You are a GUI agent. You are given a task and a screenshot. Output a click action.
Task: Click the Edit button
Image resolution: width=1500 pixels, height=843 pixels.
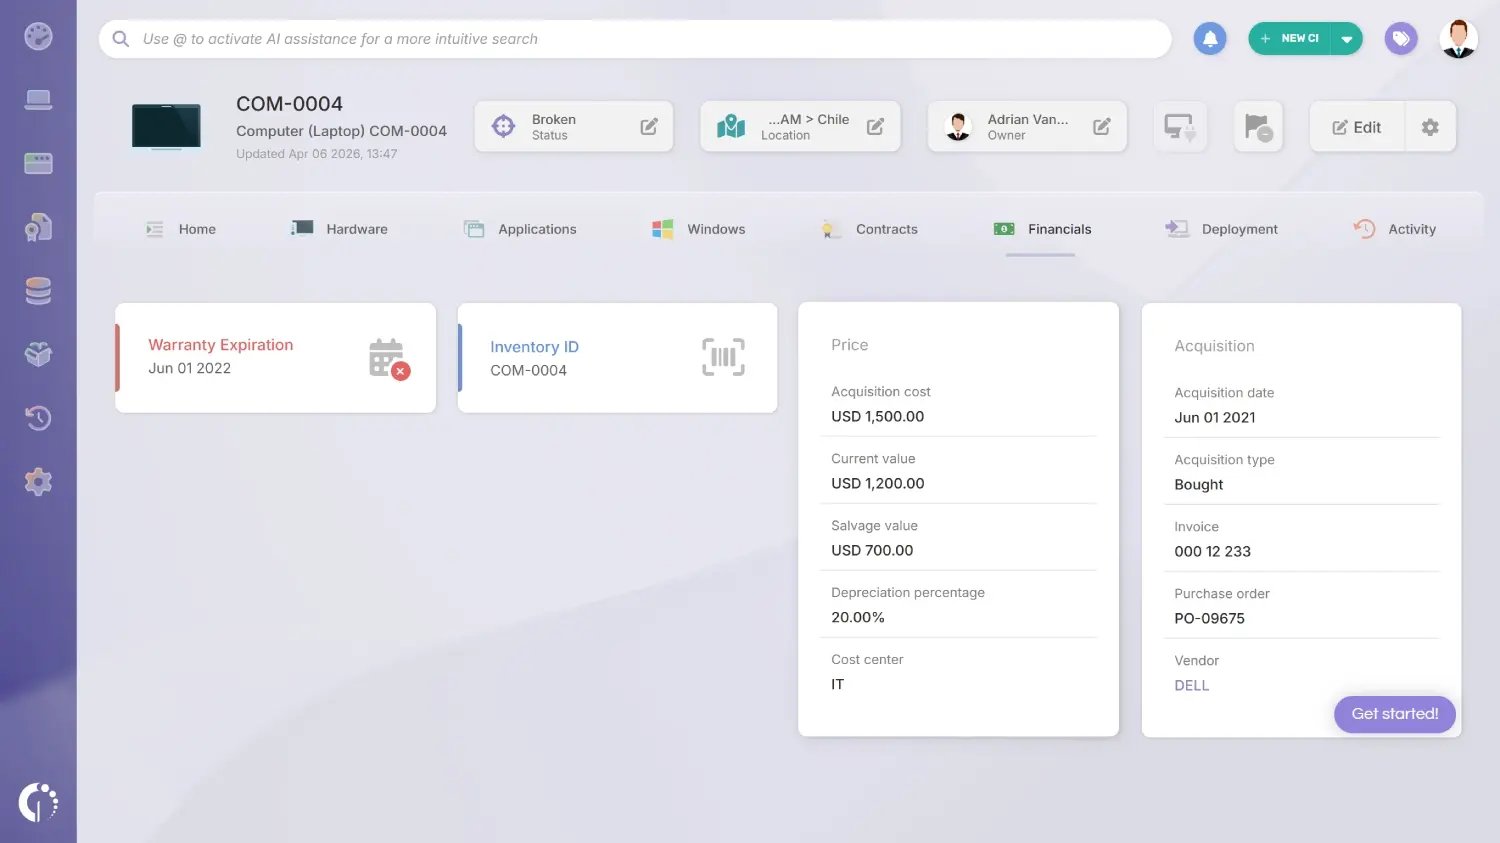click(1356, 126)
